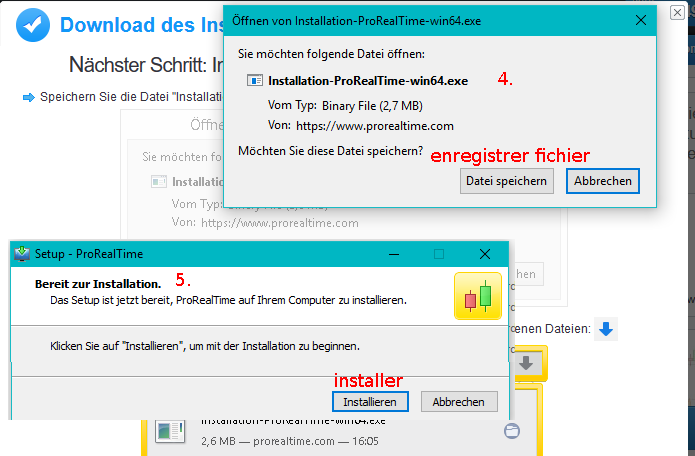The width and height of the screenshot is (695, 456).
Task: Cancel the ProRealTime setup with Abbrechen
Action: (459, 401)
